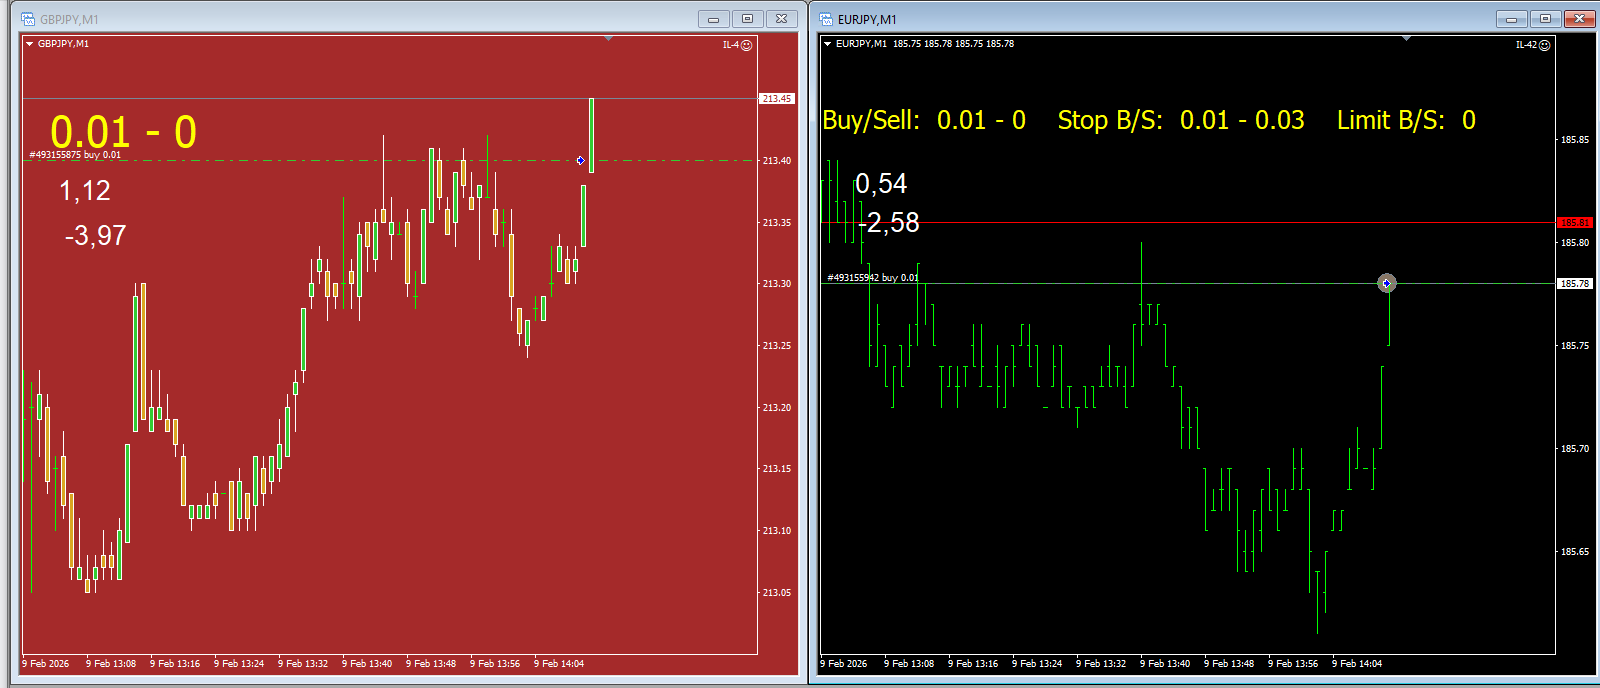Maximize the EURJPY,M1 chart window
Image resolution: width=1600 pixels, height=688 pixels.
(x=1545, y=19)
